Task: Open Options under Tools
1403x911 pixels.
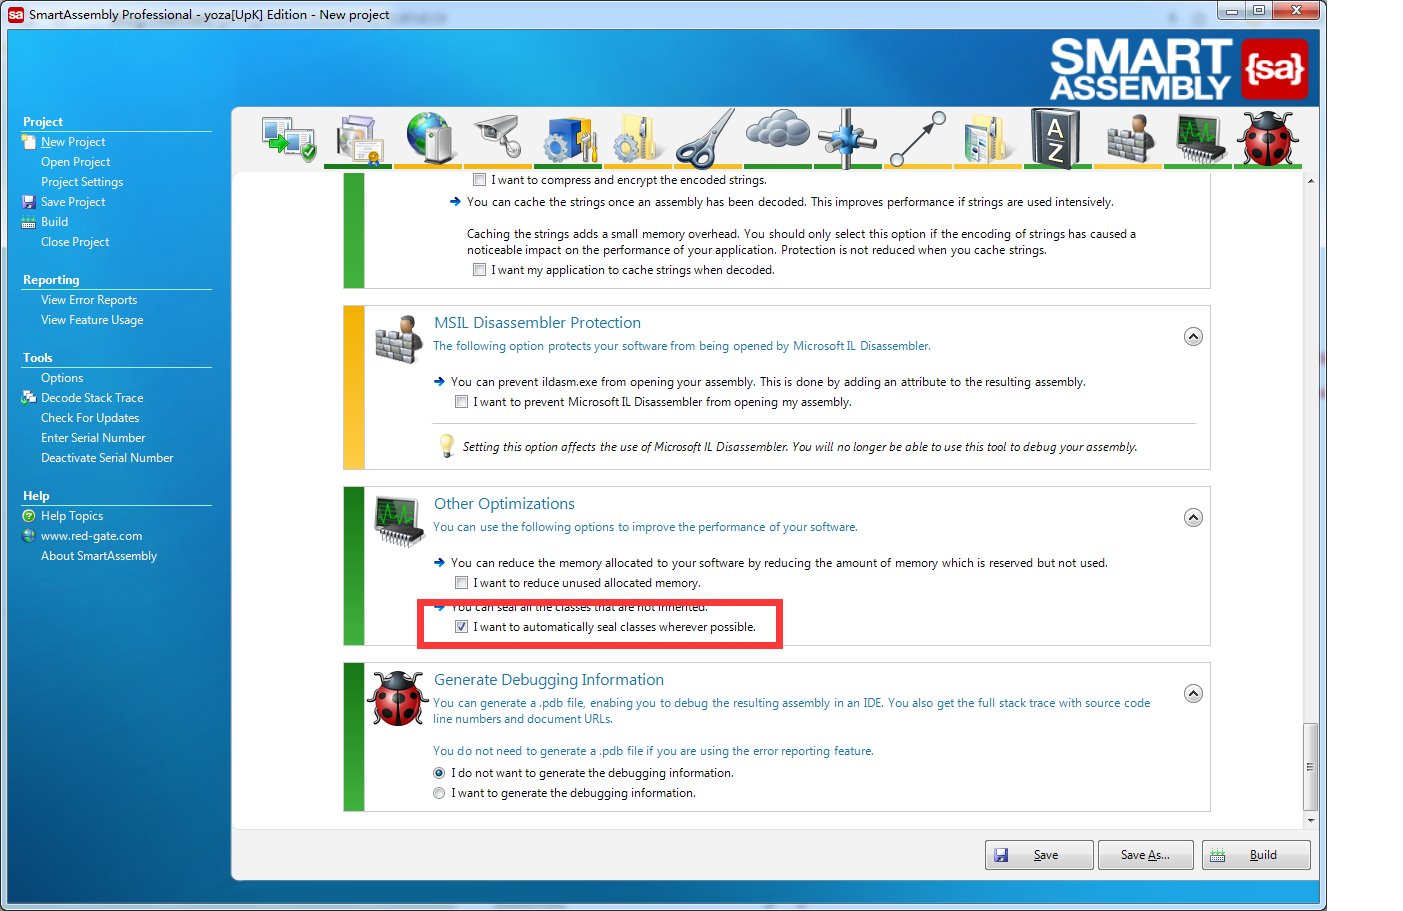Action: tap(62, 378)
